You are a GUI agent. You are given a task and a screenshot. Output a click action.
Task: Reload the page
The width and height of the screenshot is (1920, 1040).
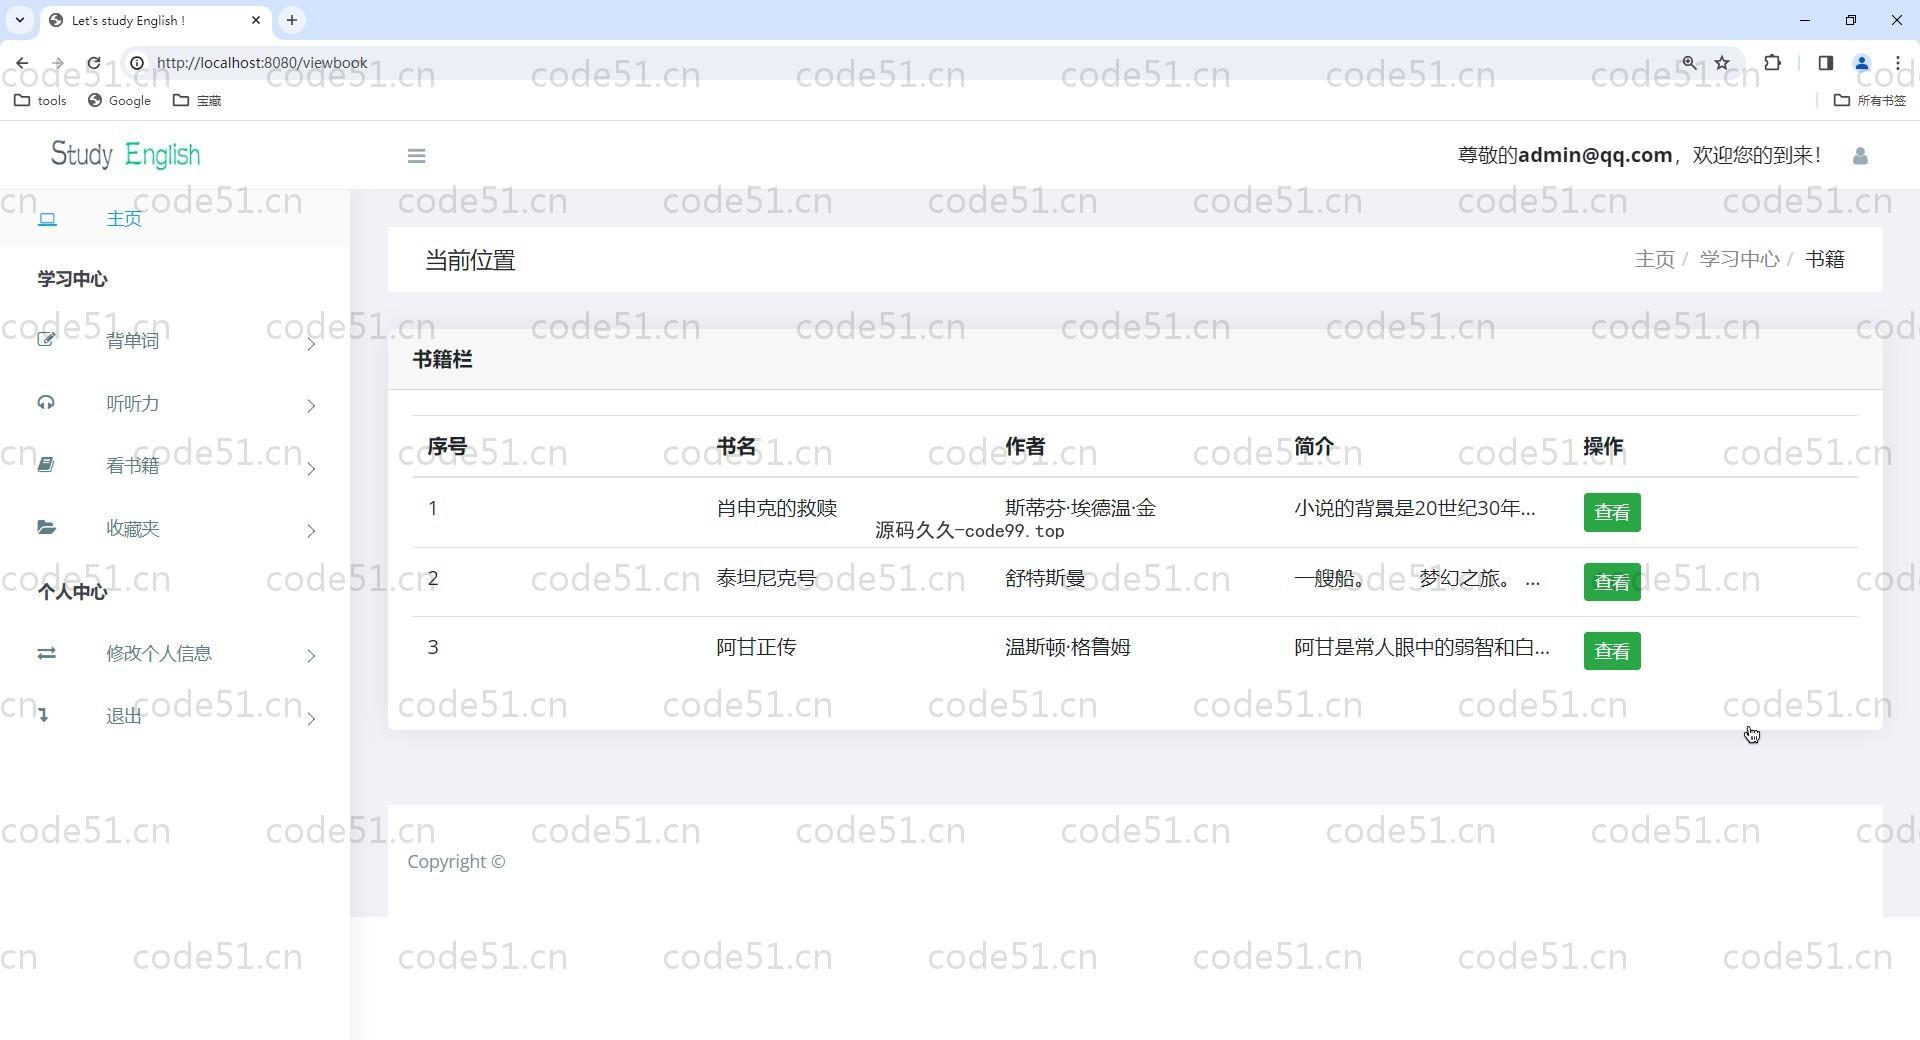93,63
